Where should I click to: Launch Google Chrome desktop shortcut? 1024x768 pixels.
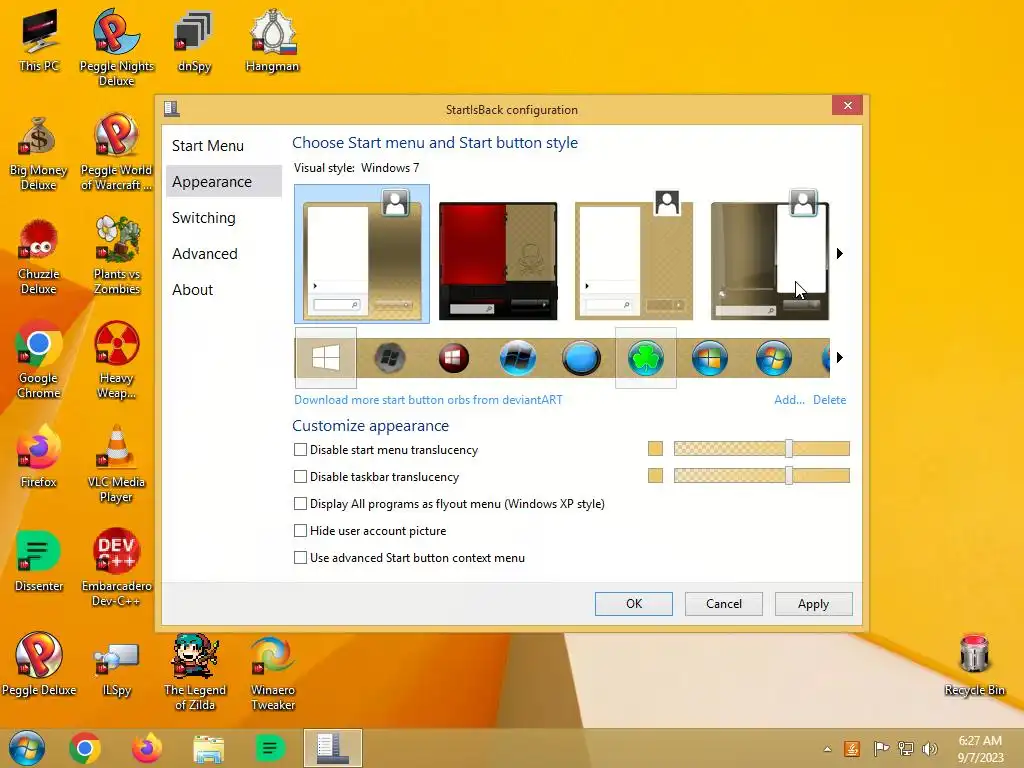[39, 360]
